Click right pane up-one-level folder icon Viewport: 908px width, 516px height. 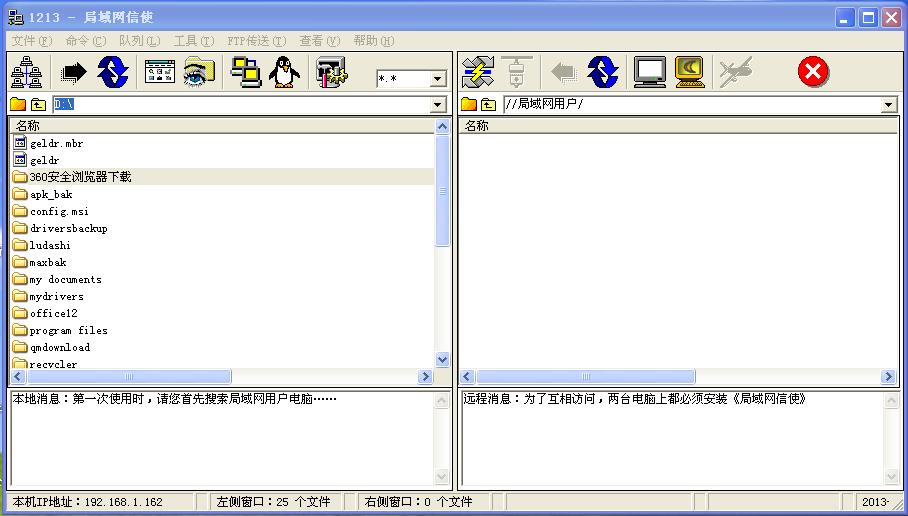[489, 104]
